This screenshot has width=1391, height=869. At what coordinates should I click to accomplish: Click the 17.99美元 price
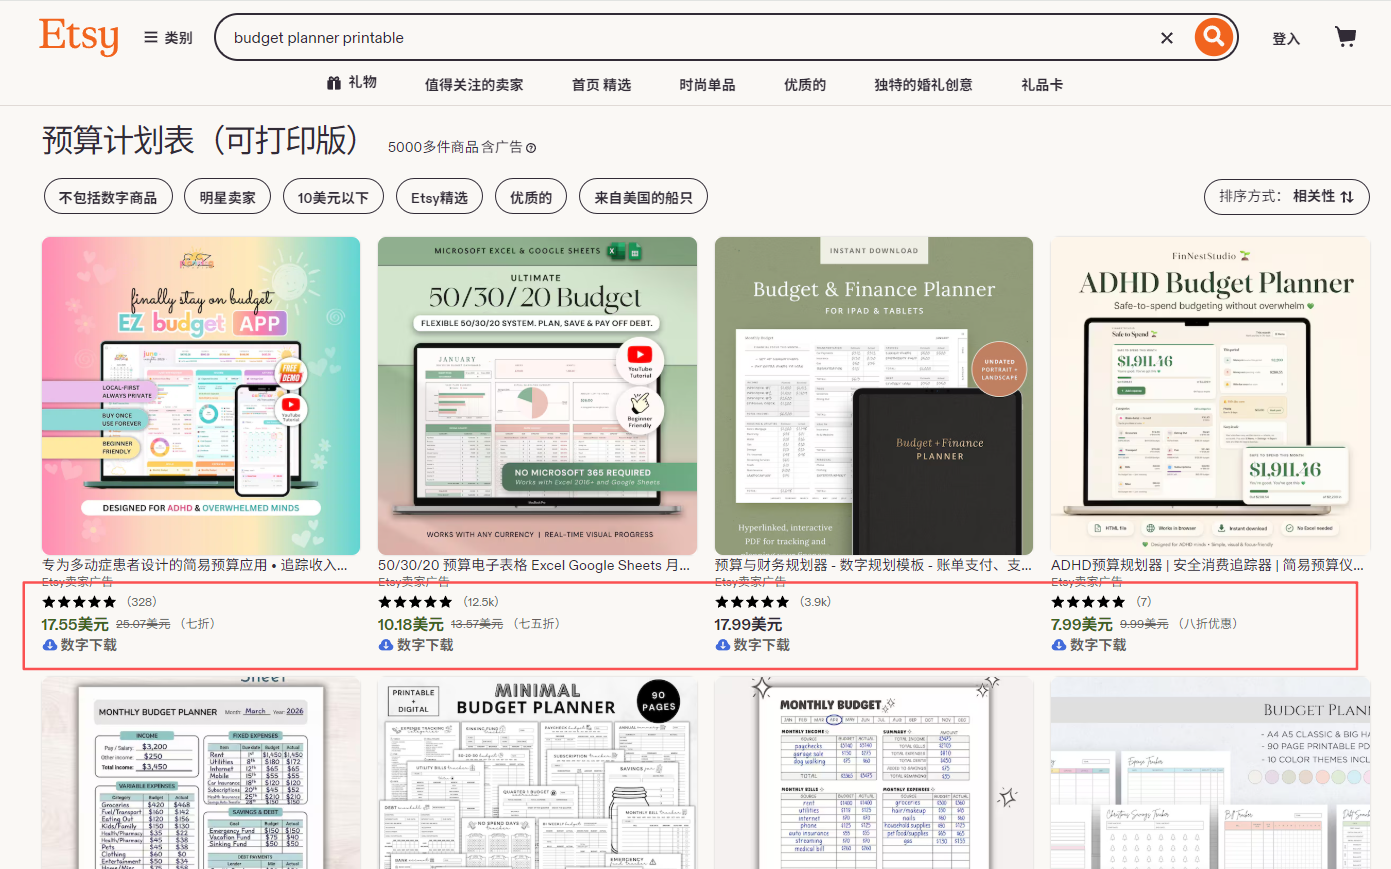(x=748, y=624)
